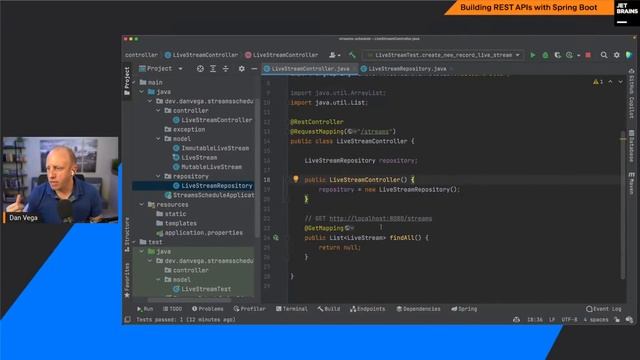The height and width of the screenshot is (360, 640).
Task: Toggle Favorites side tab on left stripe
Action: tap(127, 280)
